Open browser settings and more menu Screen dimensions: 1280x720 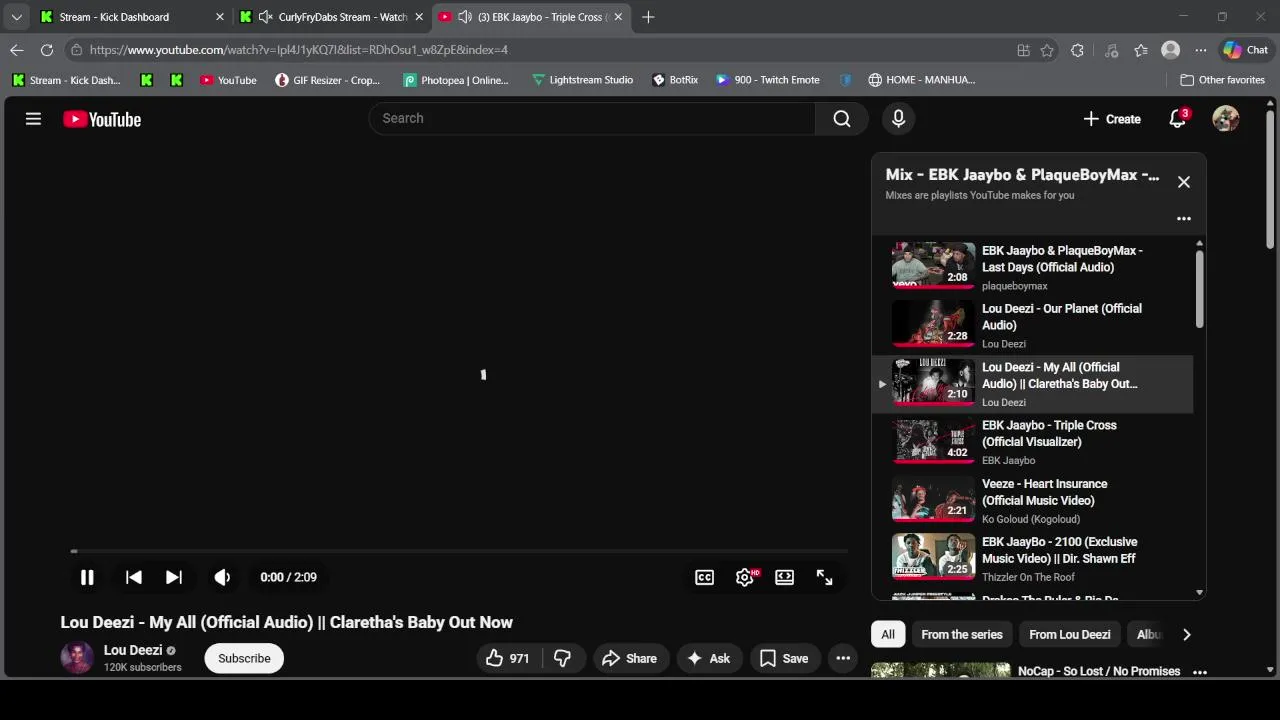click(1201, 50)
